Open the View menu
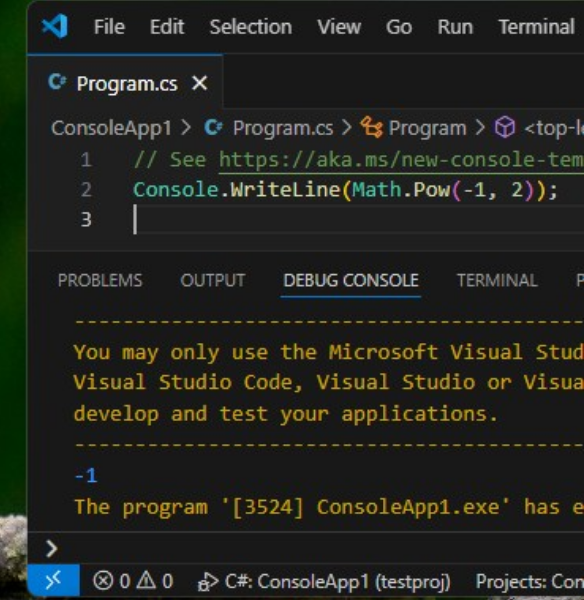 pos(339,27)
